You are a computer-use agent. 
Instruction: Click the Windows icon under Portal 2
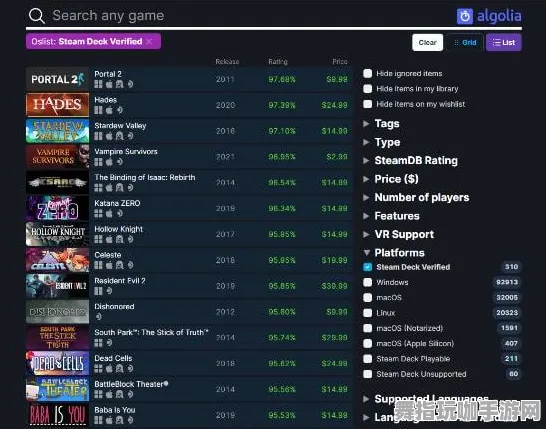pos(99,84)
